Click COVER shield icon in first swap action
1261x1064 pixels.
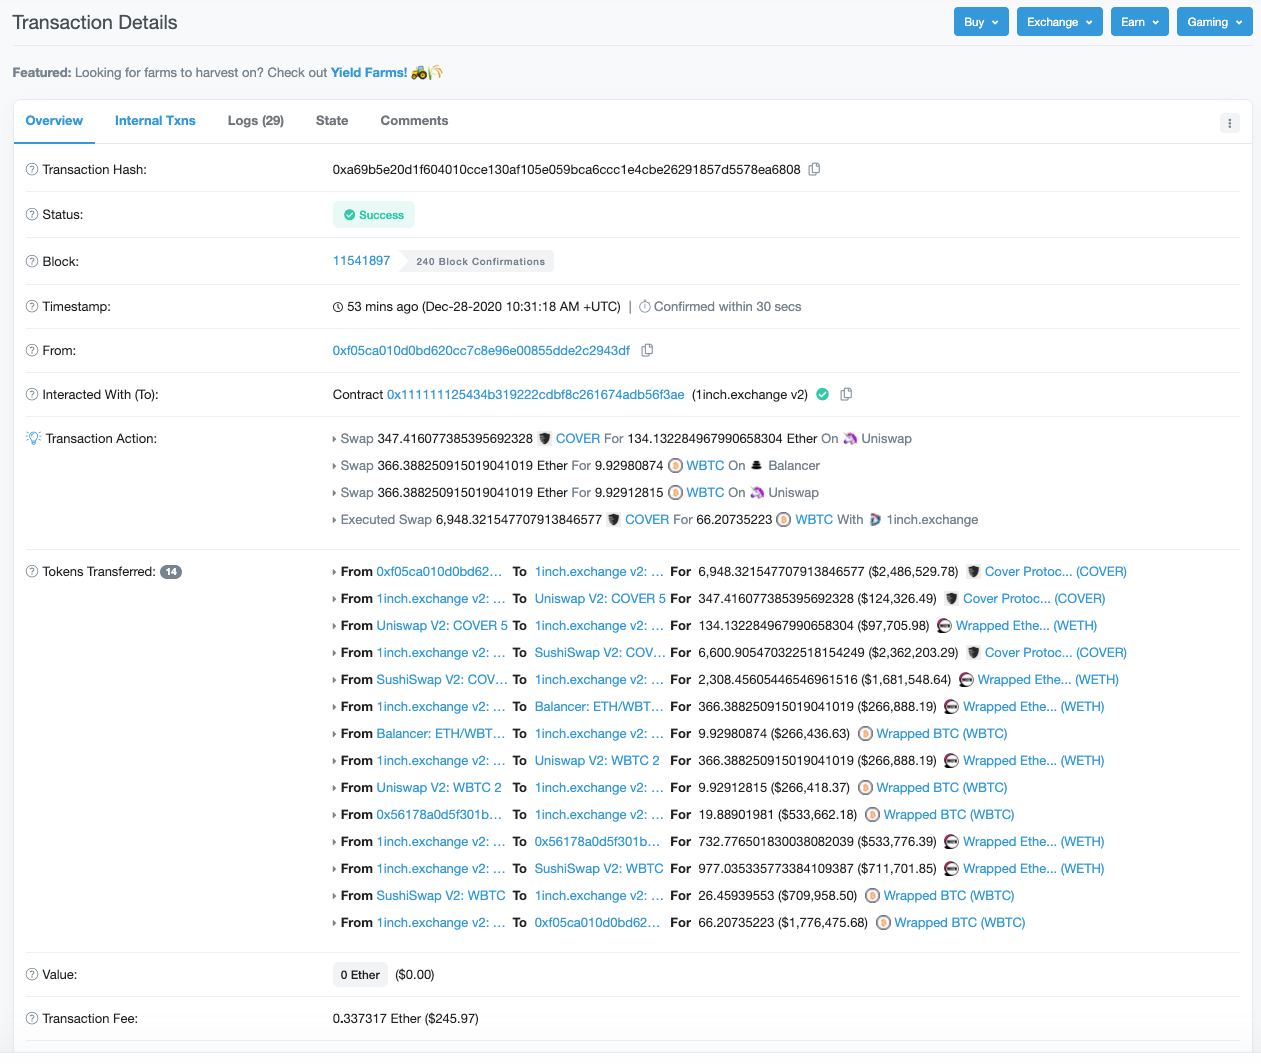pyautogui.click(x=545, y=438)
